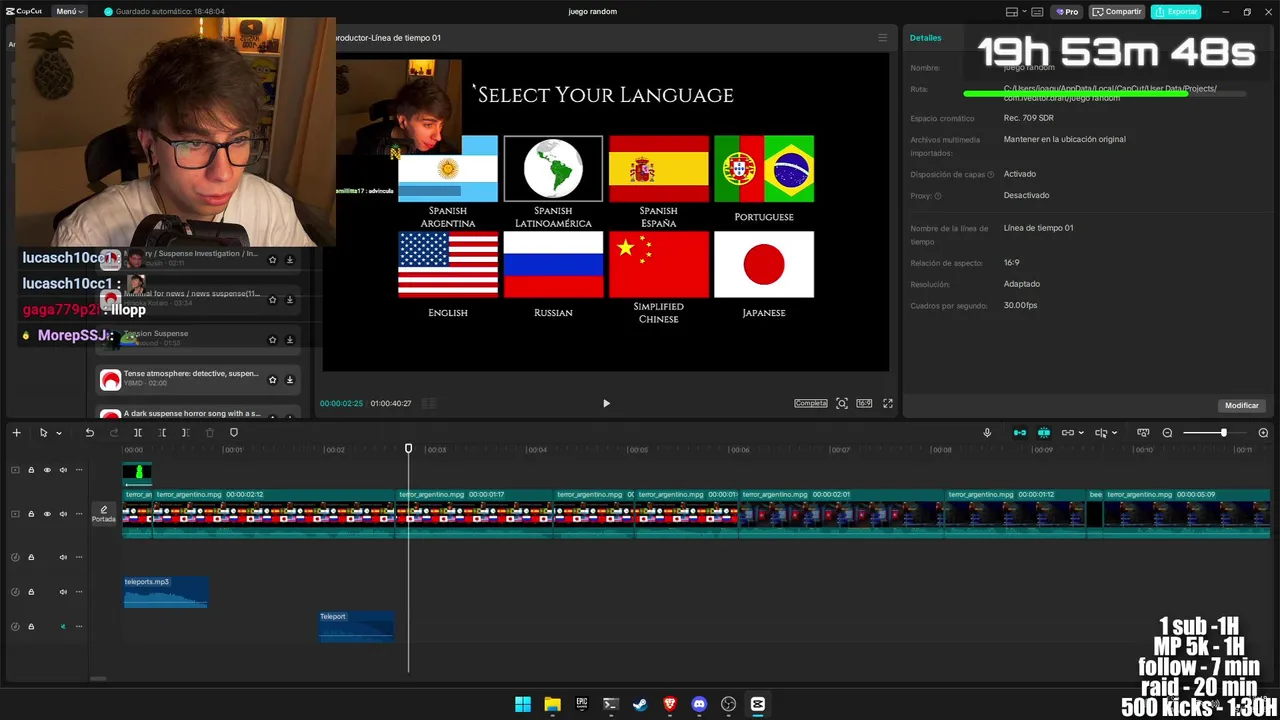Click the delete-right trim icon
This screenshot has height=720, width=1280.
pos(185,433)
